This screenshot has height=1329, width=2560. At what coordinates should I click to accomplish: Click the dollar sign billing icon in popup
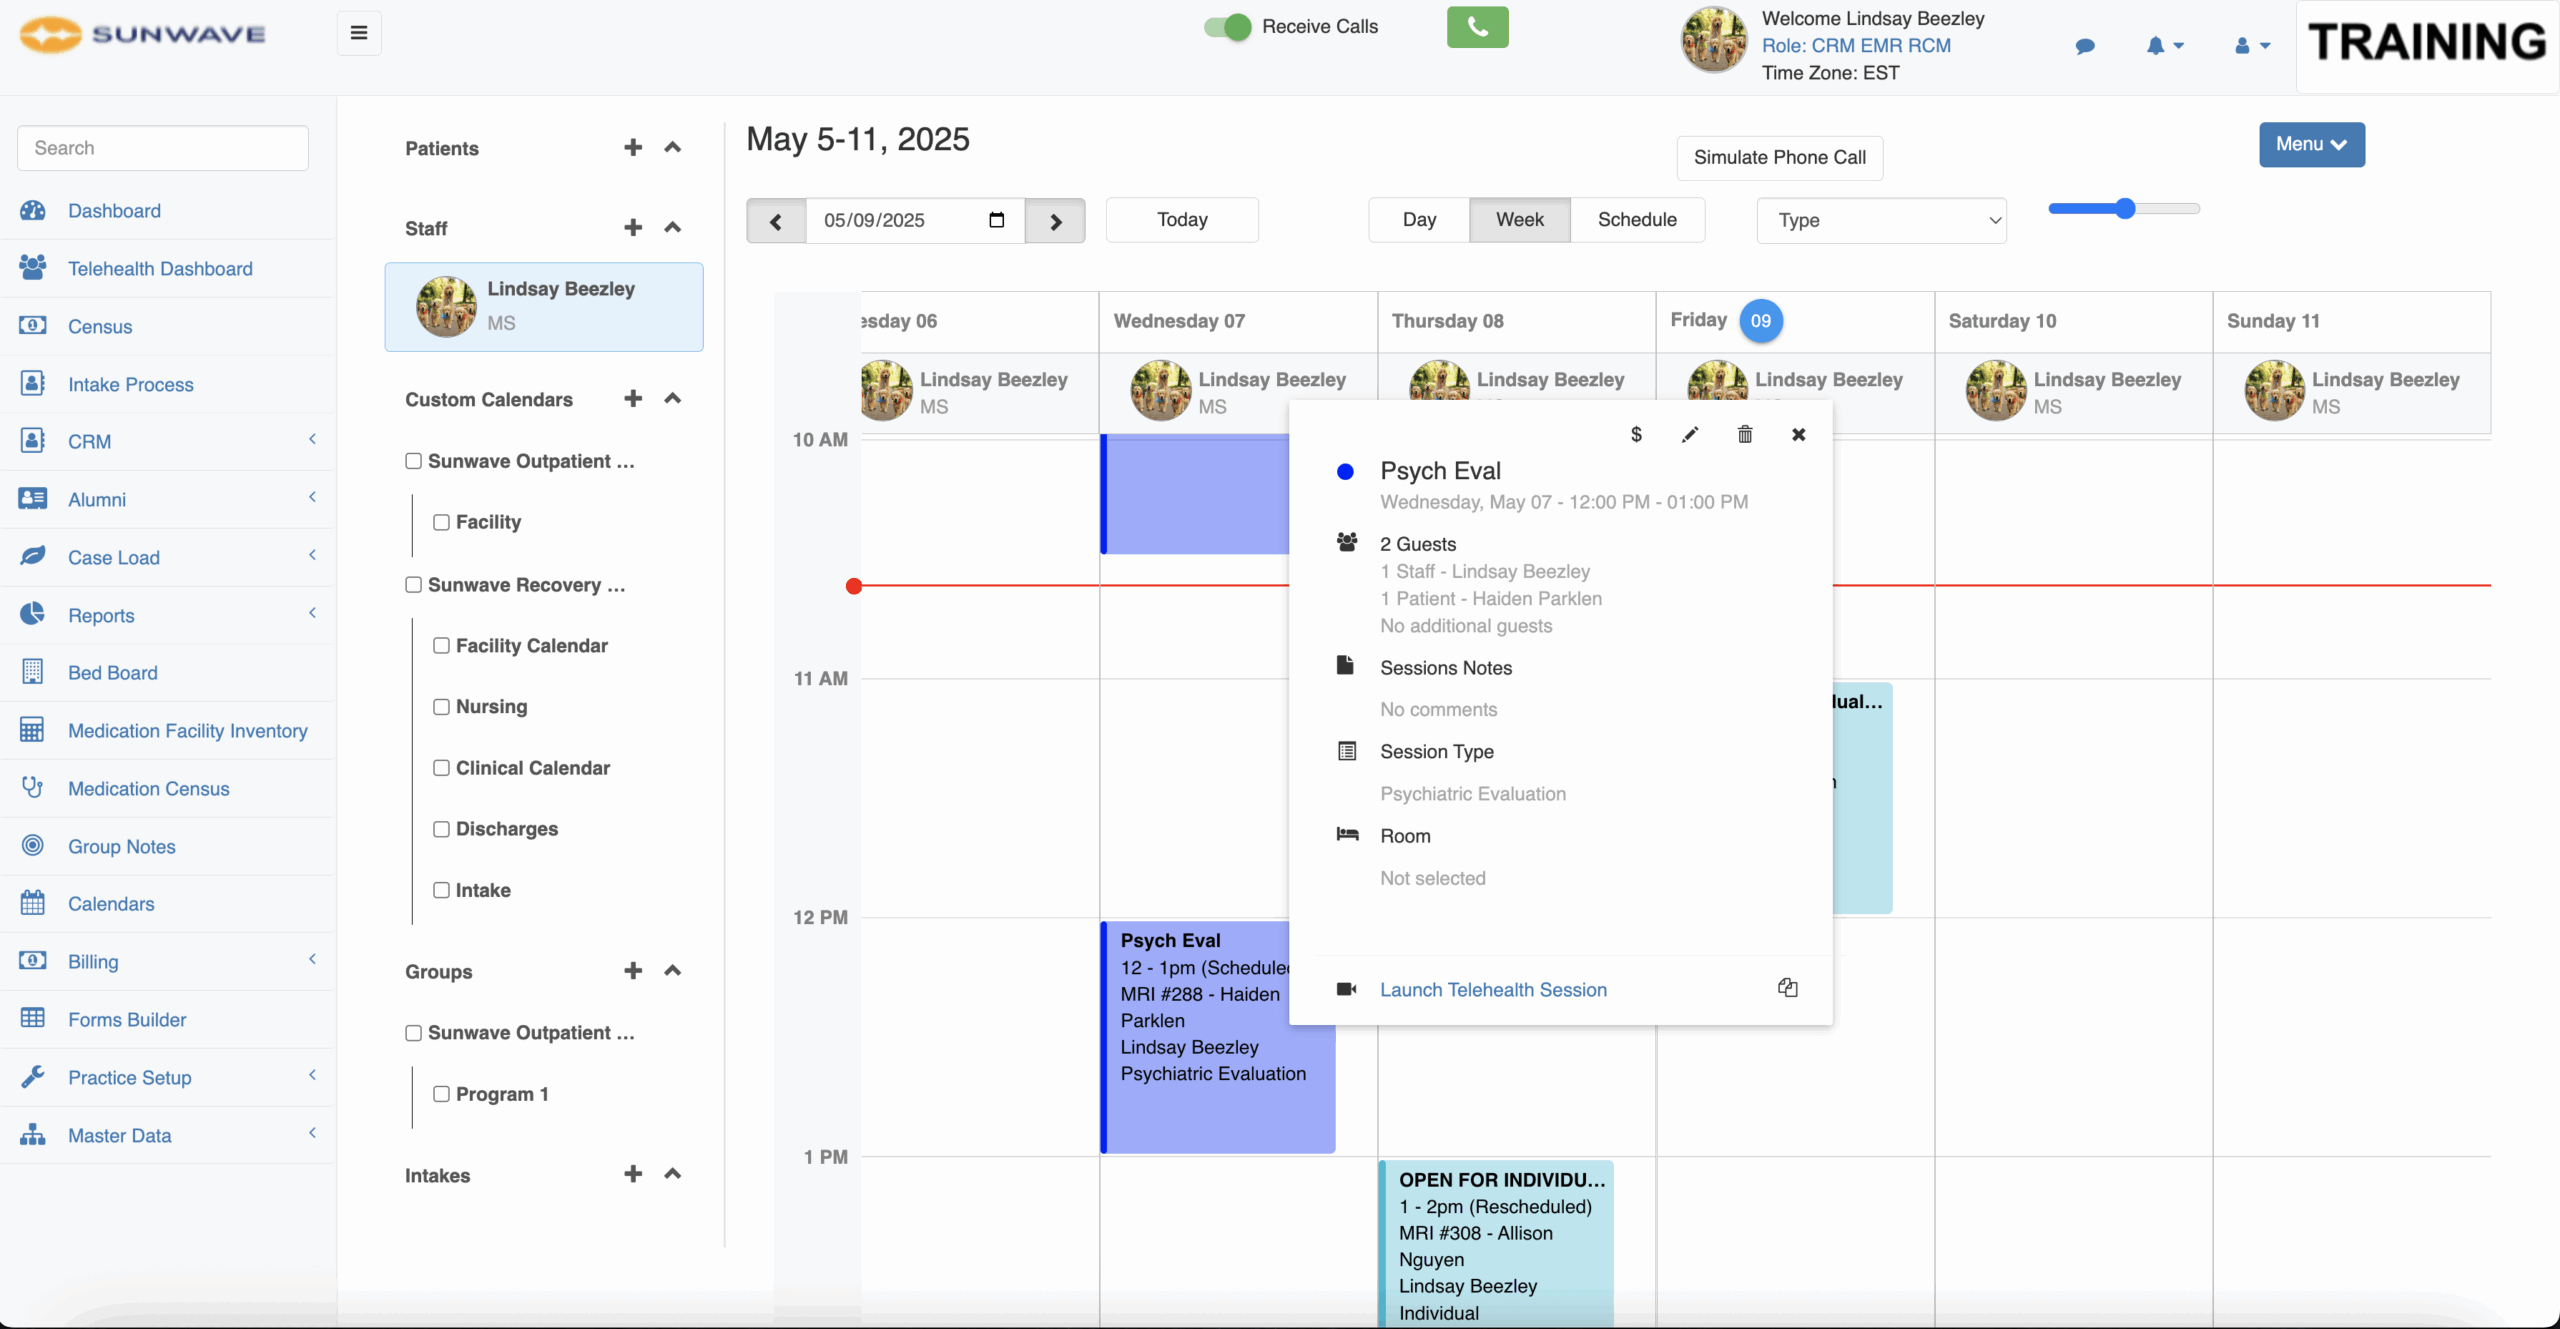[1636, 434]
